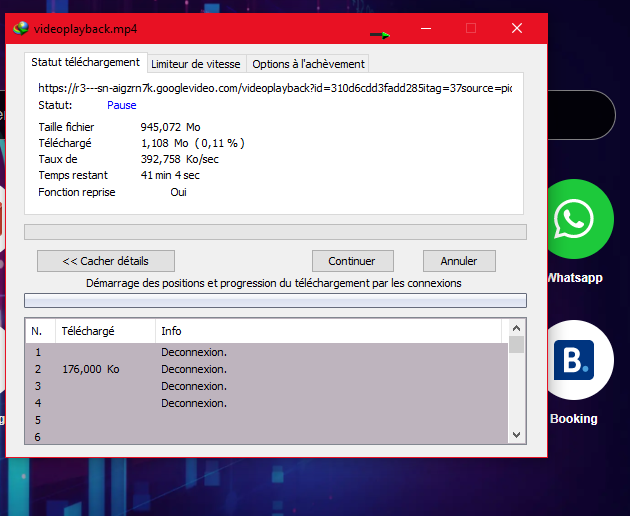
Task: Select connection row 2 with 176,000 Ko
Action: [267, 369]
